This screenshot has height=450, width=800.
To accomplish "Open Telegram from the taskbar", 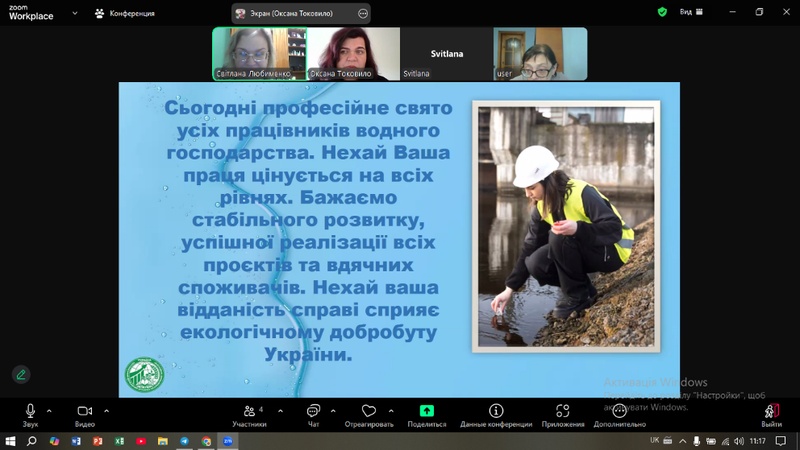I will (x=184, y=441).
